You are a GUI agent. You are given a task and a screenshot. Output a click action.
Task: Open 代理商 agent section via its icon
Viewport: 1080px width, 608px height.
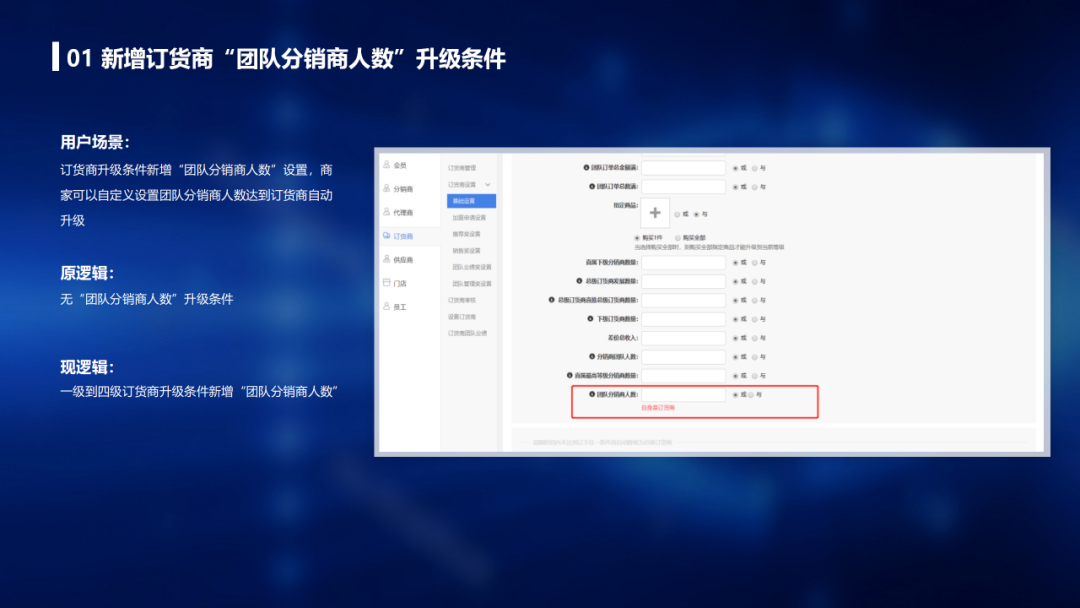point(387,212)
